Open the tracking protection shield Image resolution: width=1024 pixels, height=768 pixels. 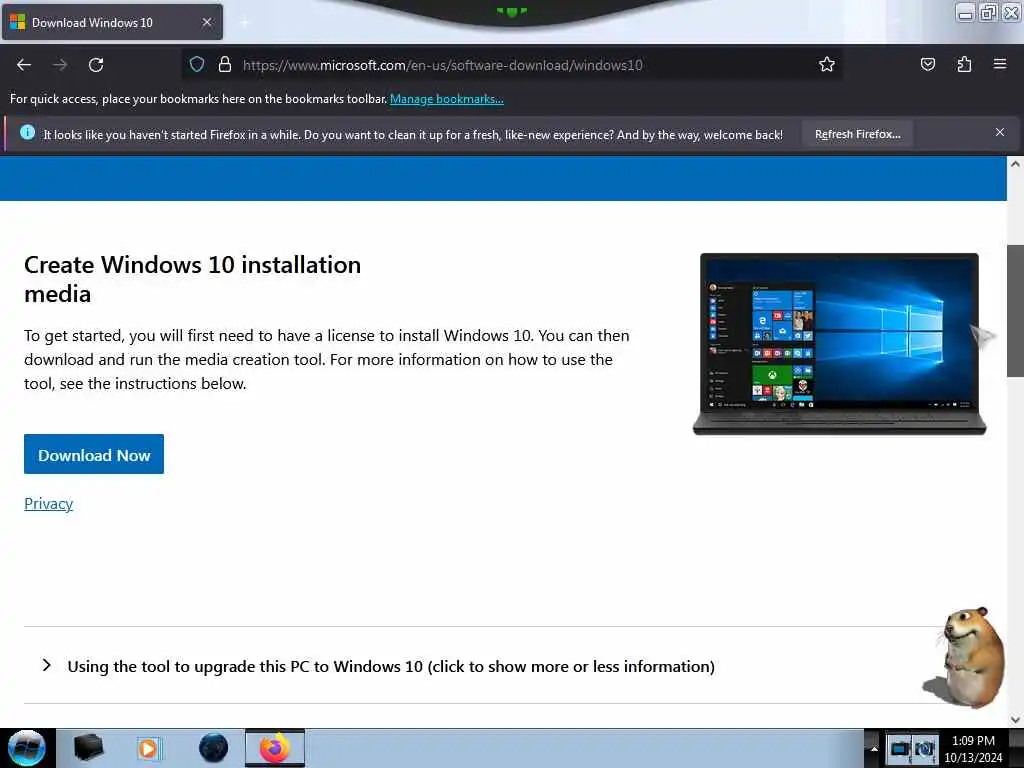[197, 64]
